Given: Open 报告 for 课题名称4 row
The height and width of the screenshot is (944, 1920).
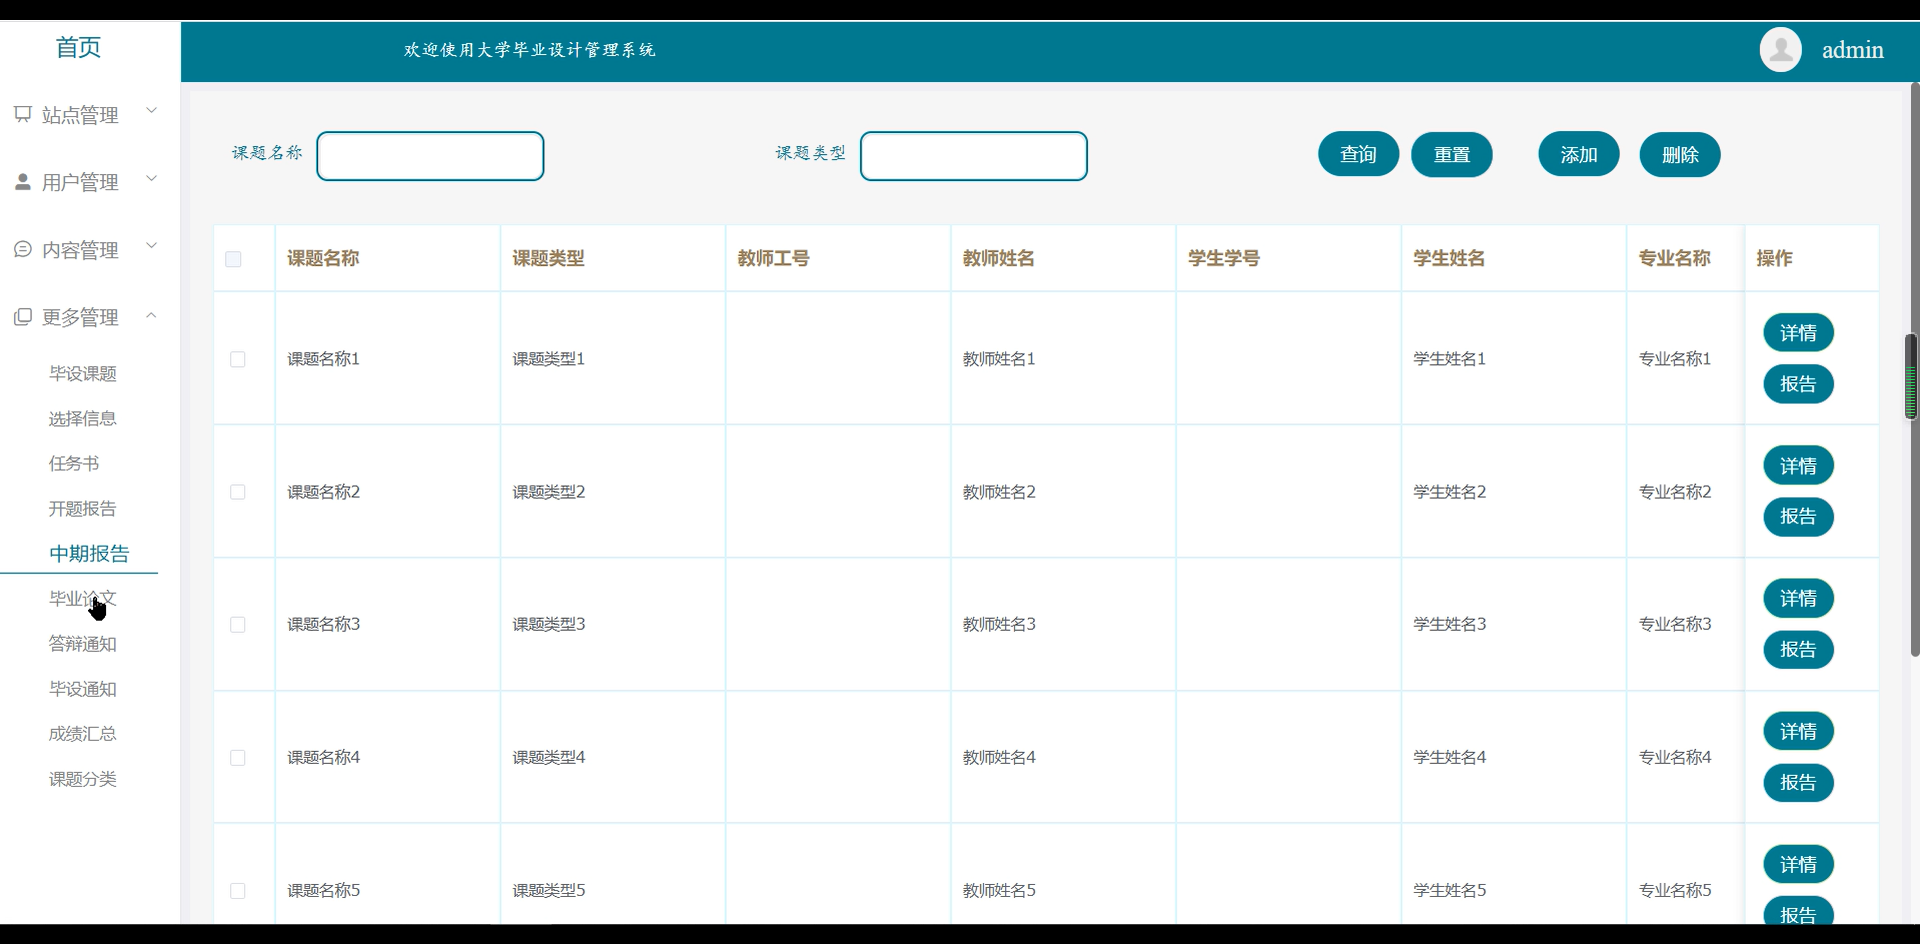Looking at the screenshot, I should [1798, 783].
